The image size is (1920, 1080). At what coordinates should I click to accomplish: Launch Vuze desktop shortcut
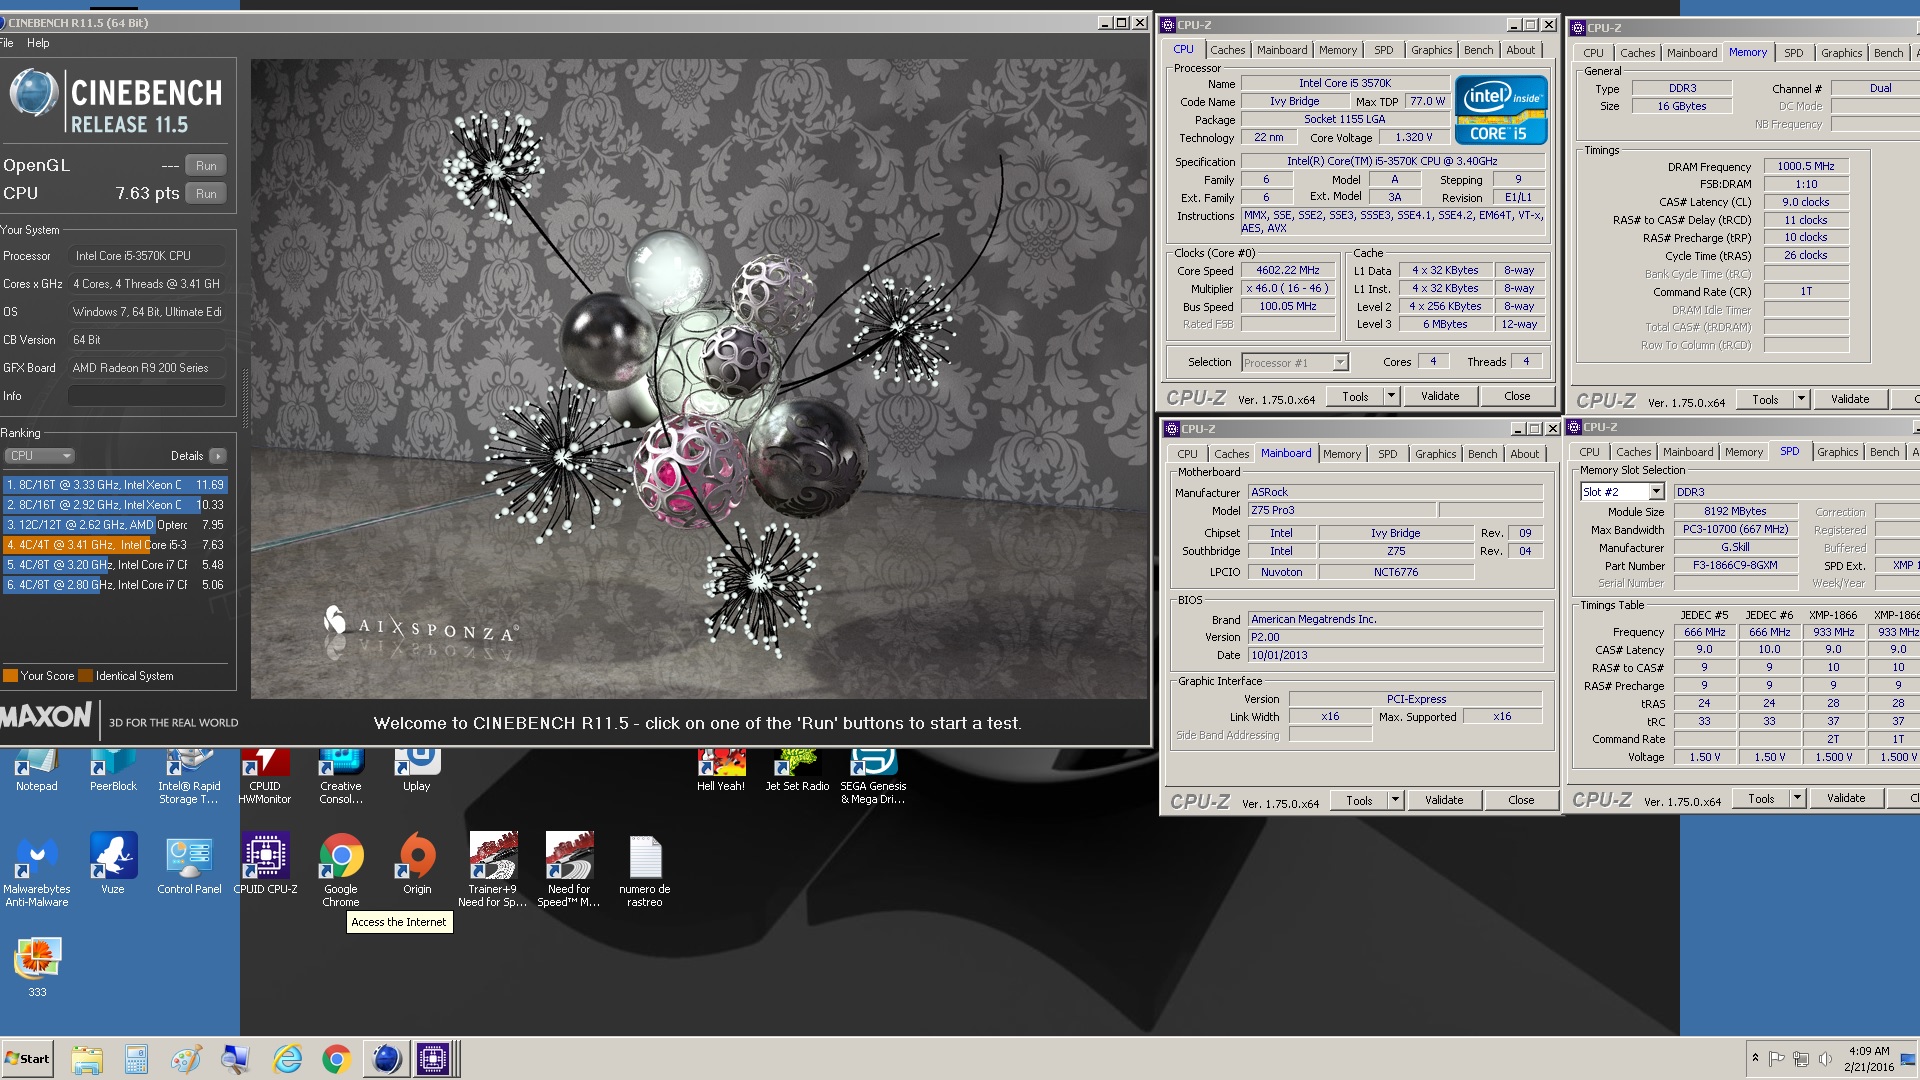point(113,864)
